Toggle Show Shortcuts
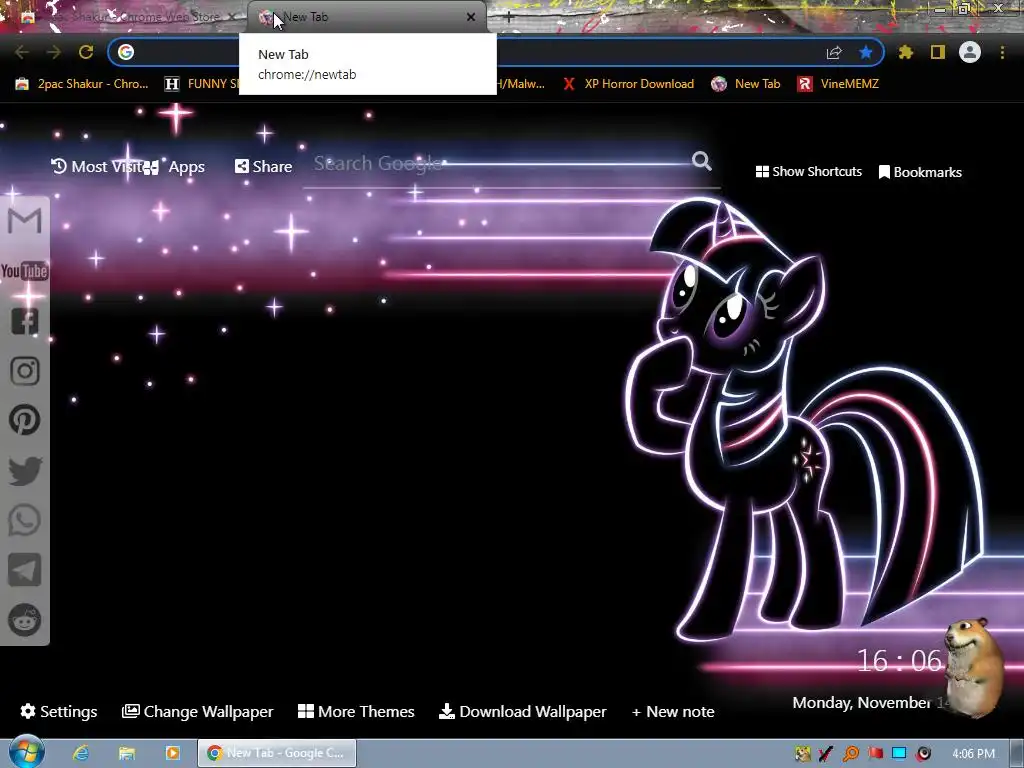The width and height of the screenshot is (1024, 768). coord(808,172)
